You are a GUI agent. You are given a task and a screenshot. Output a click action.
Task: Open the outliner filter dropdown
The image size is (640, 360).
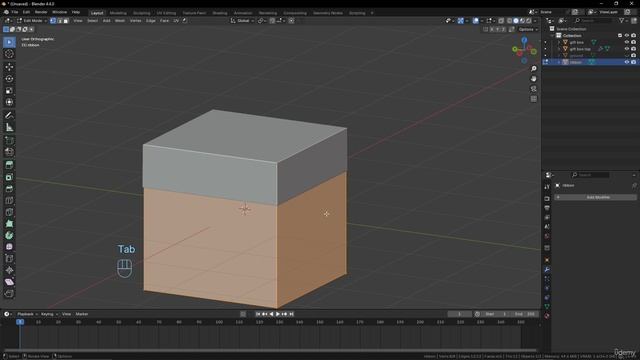pyautogui.click(x=623, y=20)
